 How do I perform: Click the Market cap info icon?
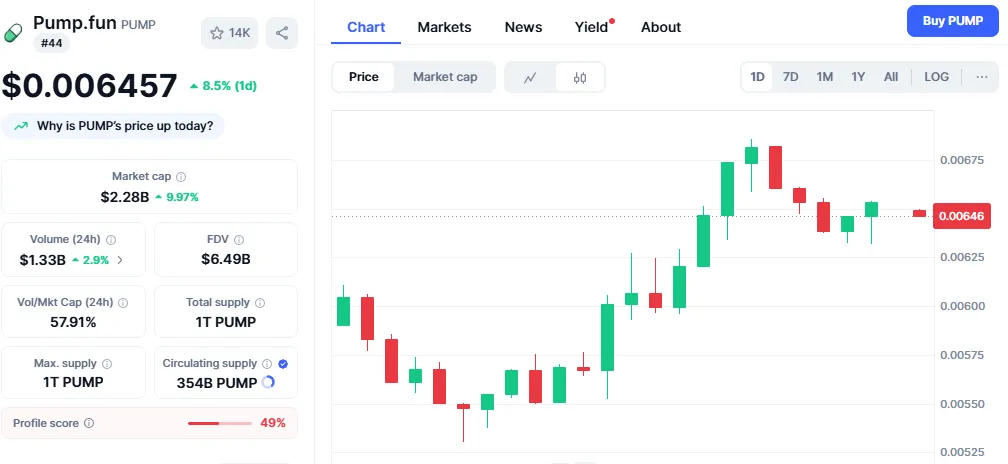click(181, 177)
